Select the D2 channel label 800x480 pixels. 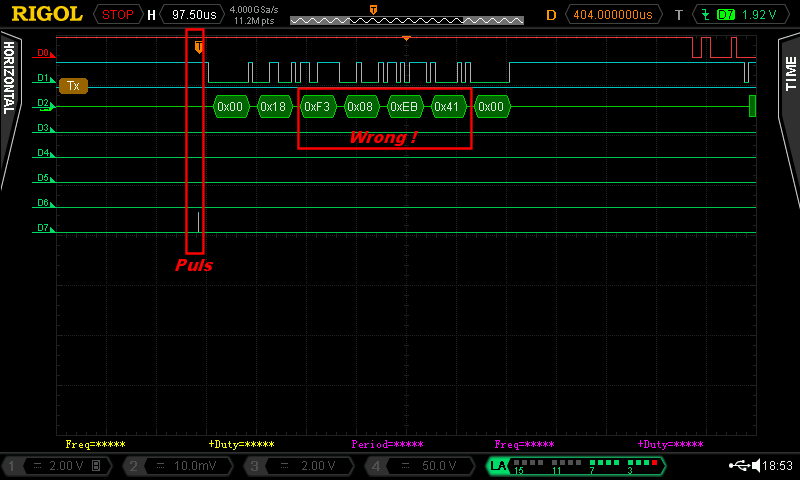pyautogui.click(x=43, y=103)
